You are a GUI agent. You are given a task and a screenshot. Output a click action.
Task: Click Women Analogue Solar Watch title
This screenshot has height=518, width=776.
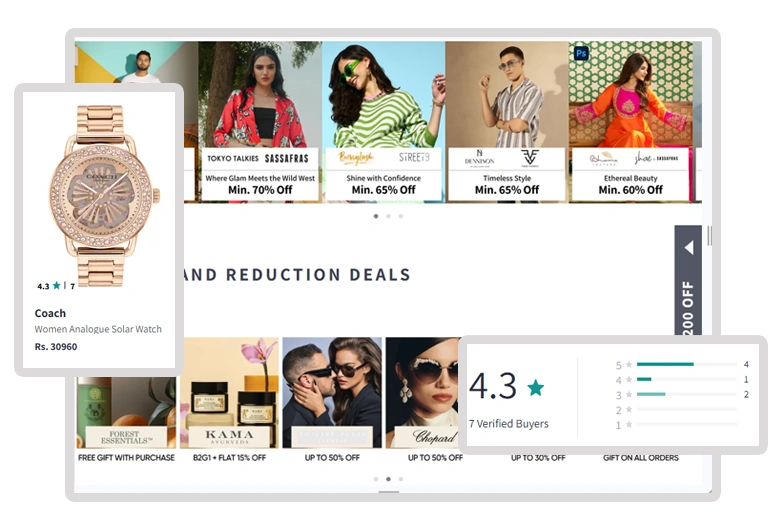(98, 329)
